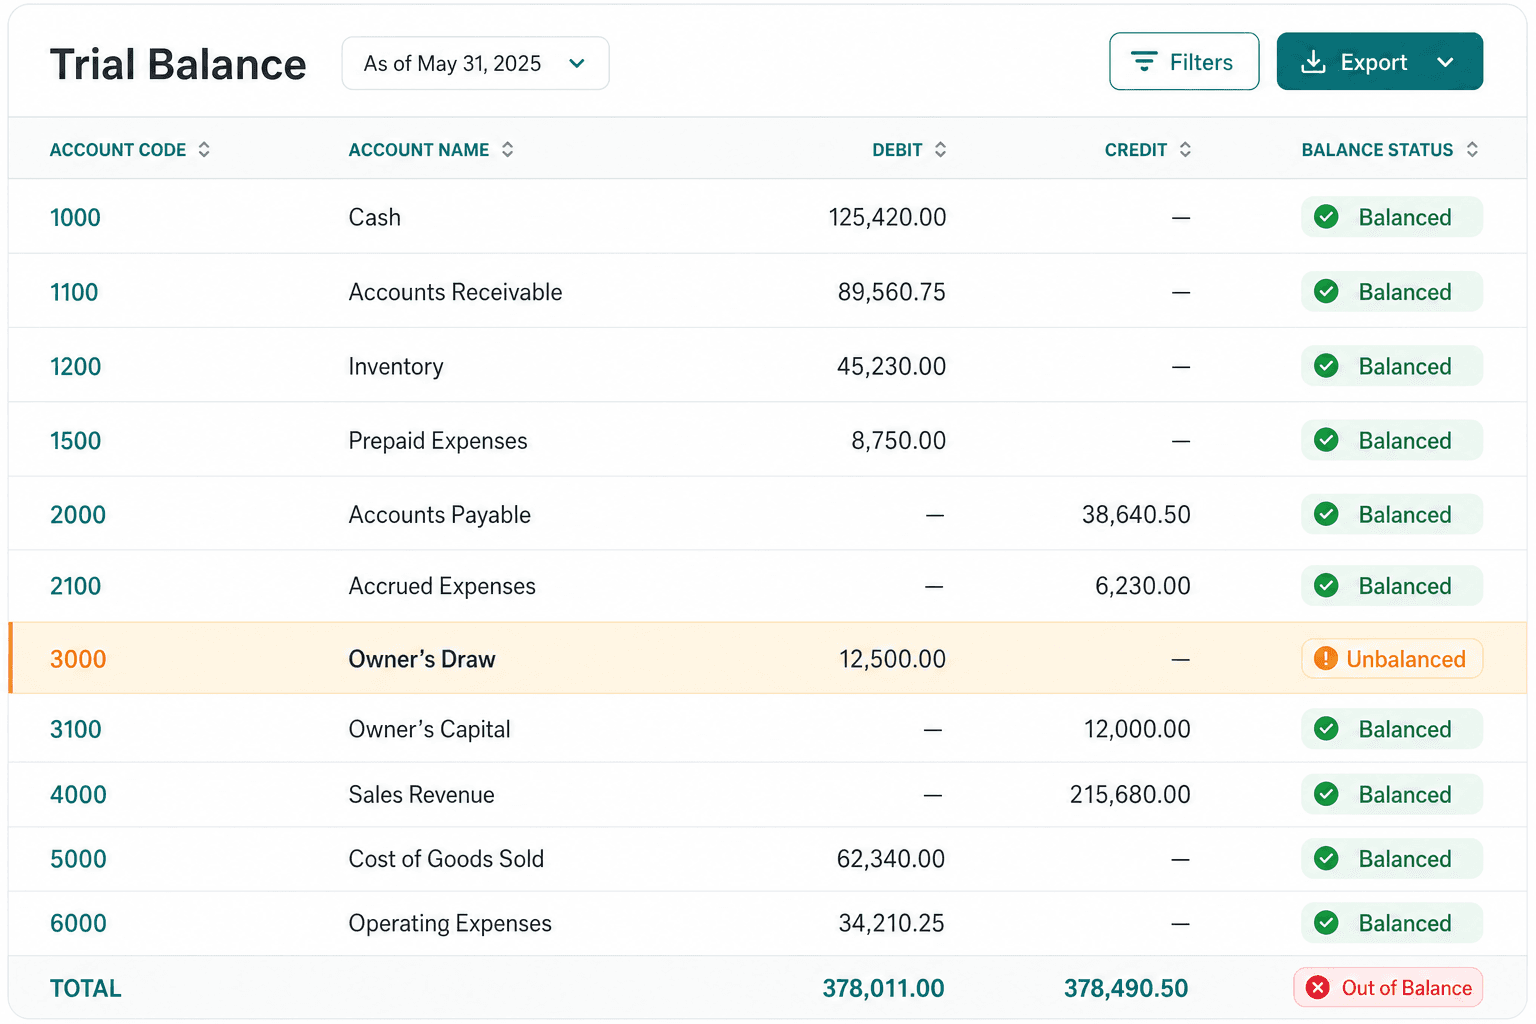
Task: Open the Filters panel
Action: [1184, 62]
